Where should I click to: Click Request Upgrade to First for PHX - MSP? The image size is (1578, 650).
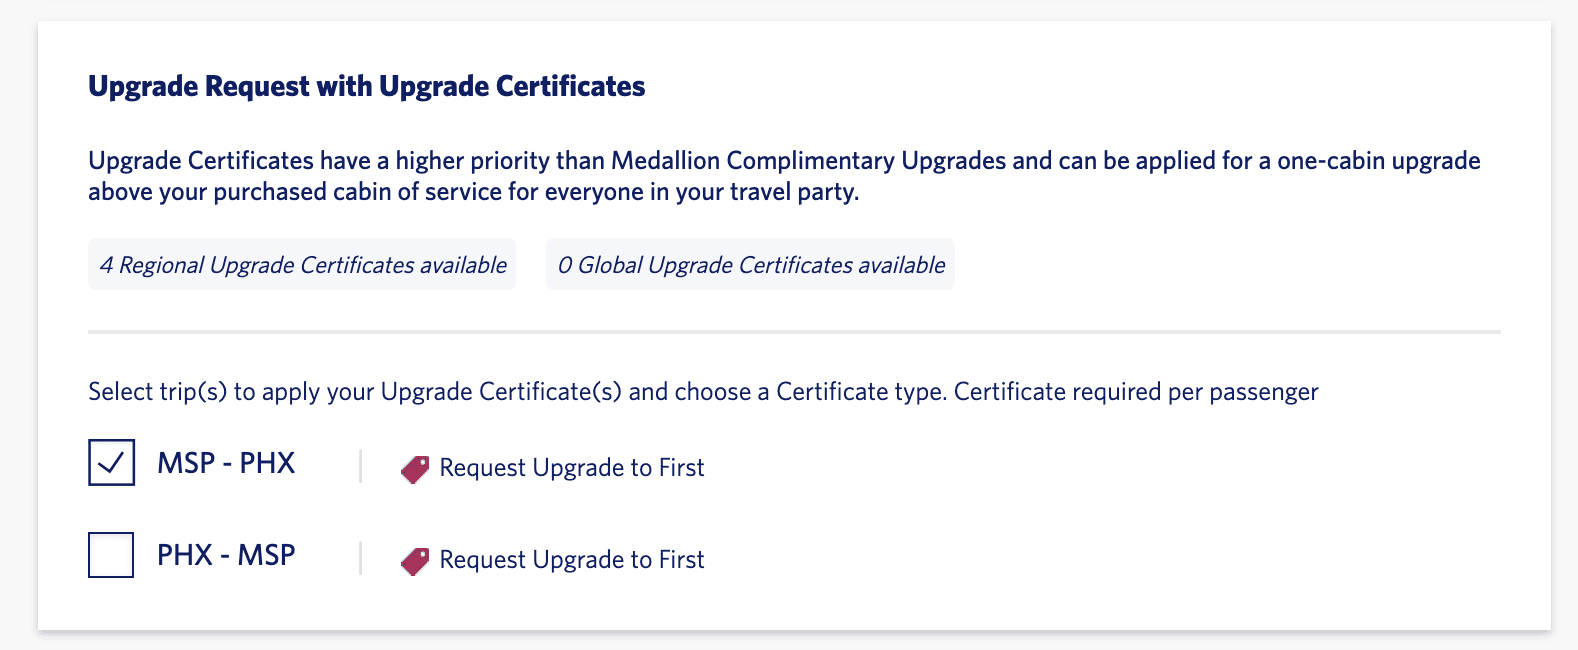[x=572, y=559]
